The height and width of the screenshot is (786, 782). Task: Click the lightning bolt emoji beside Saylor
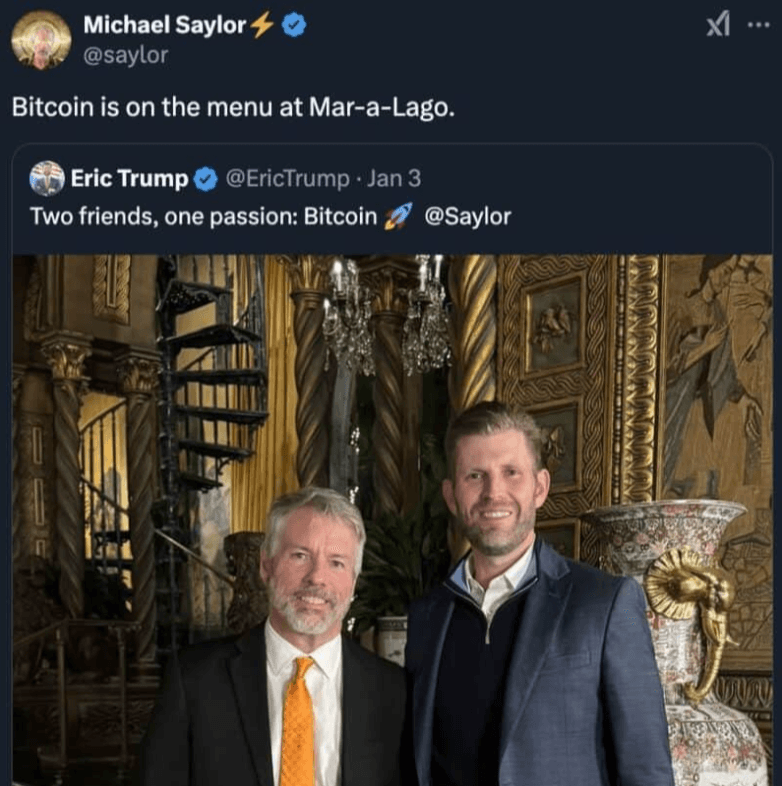tap(262, 25)
